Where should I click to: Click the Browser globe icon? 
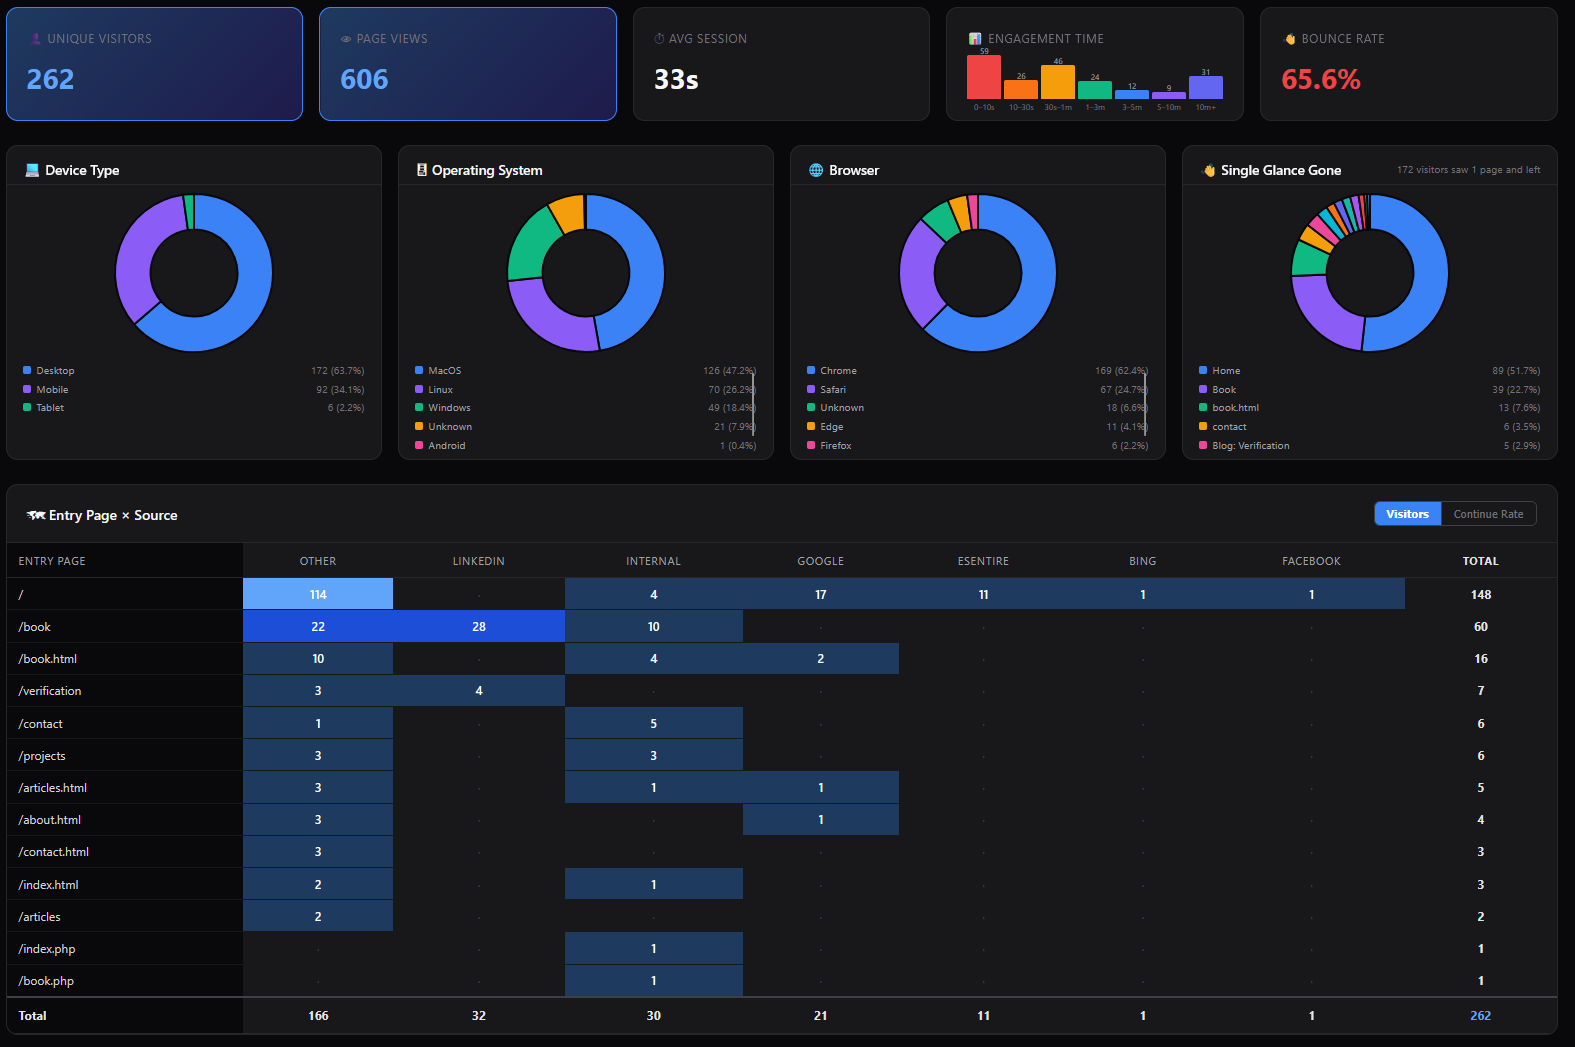click(816, 170)
